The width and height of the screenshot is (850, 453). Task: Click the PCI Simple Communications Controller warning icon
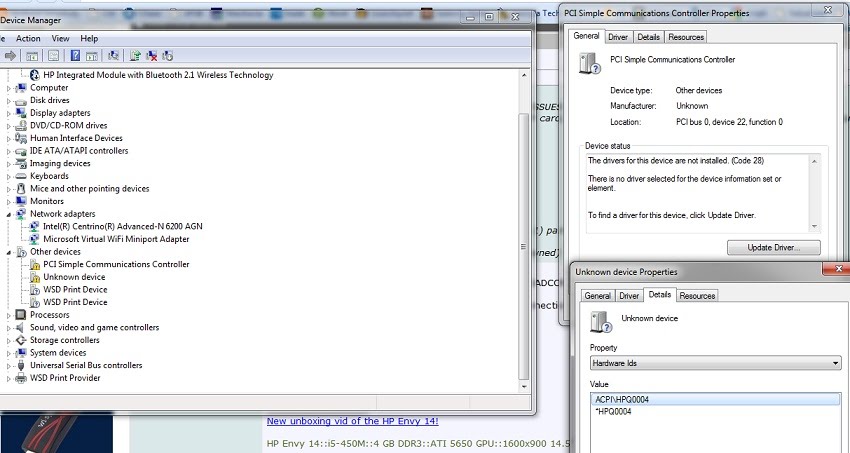[35, 264]
